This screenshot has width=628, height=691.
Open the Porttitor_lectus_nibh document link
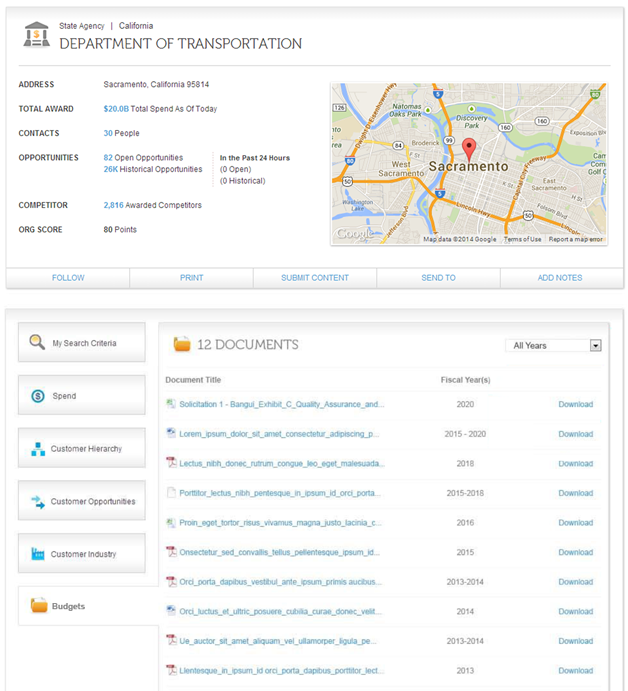(x=280, y=493)
